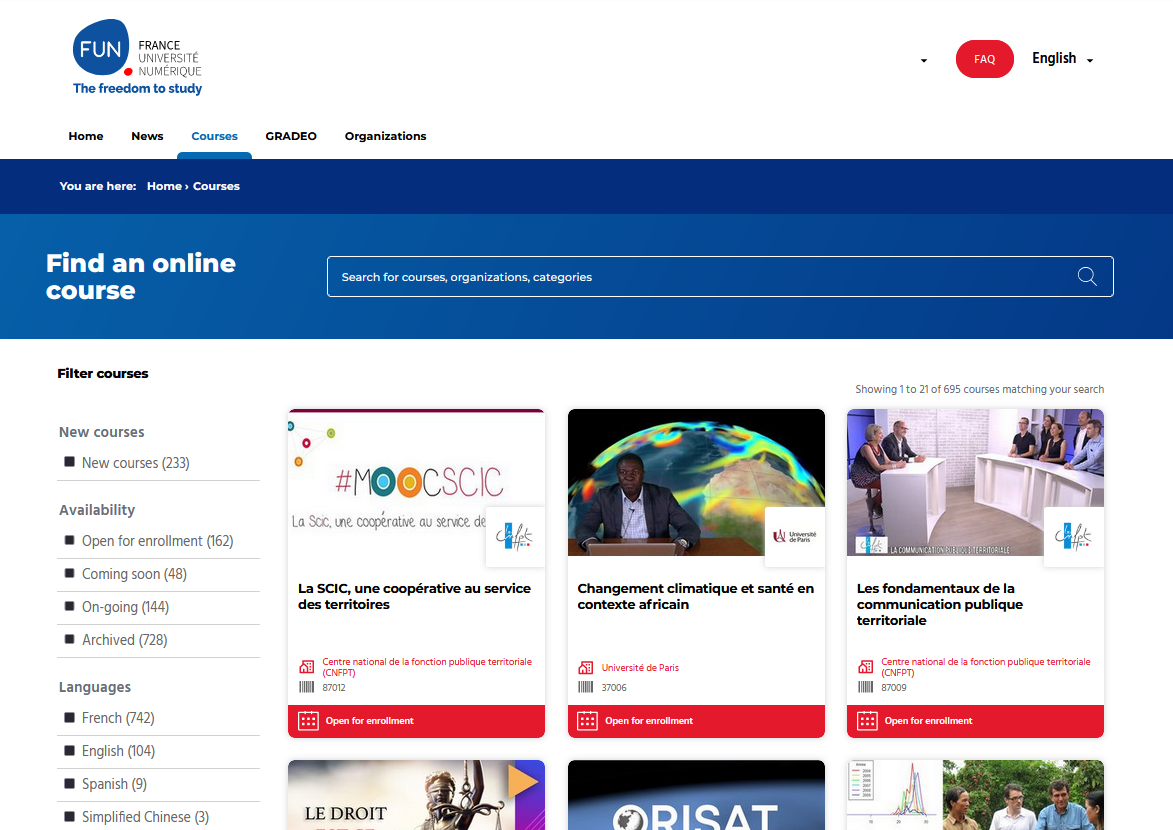Screen dimensions: 1173x830
Task: Toggle the Coming soon (48) filter
Action: tap(70, 573)
